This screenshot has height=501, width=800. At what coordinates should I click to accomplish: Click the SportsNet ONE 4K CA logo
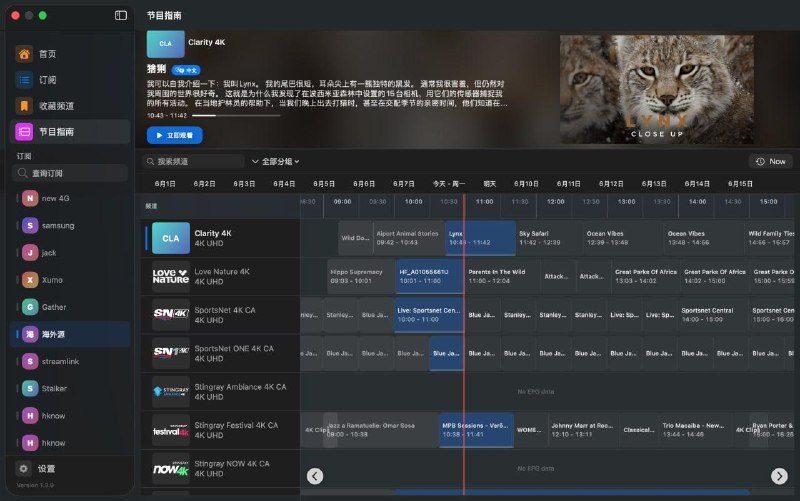point(171,353)
